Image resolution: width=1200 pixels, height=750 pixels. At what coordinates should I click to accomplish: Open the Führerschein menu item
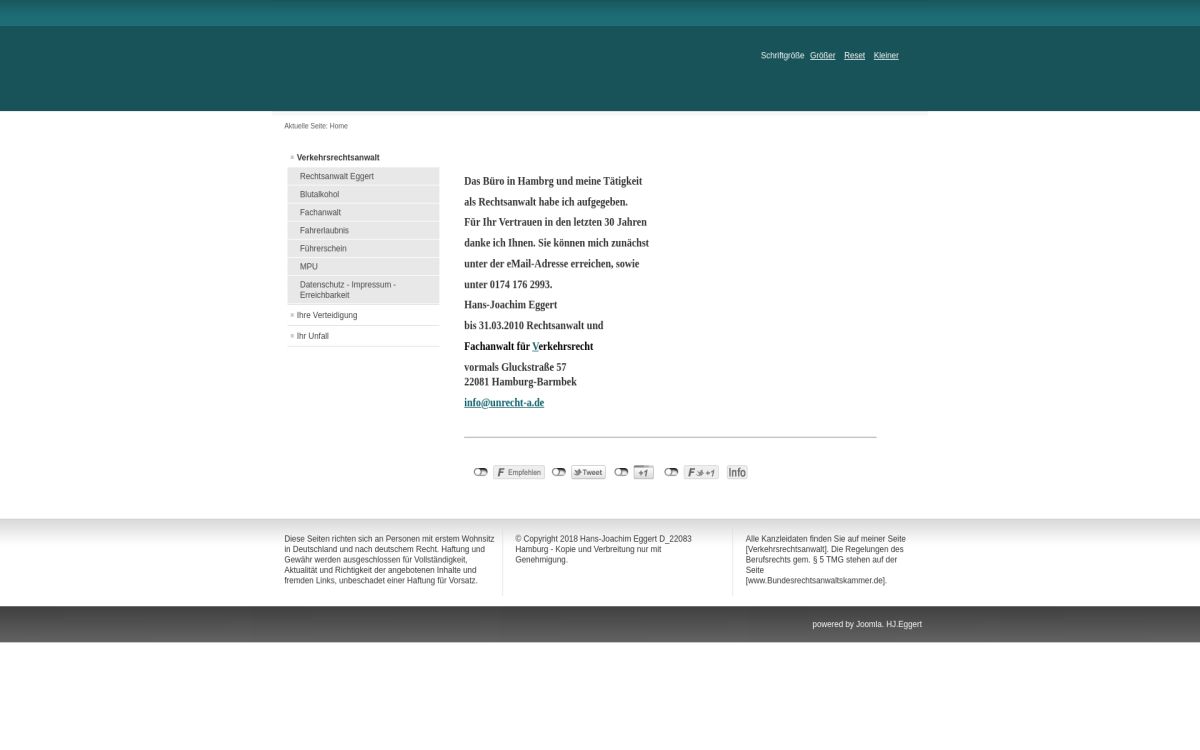[x=323, y=248]
